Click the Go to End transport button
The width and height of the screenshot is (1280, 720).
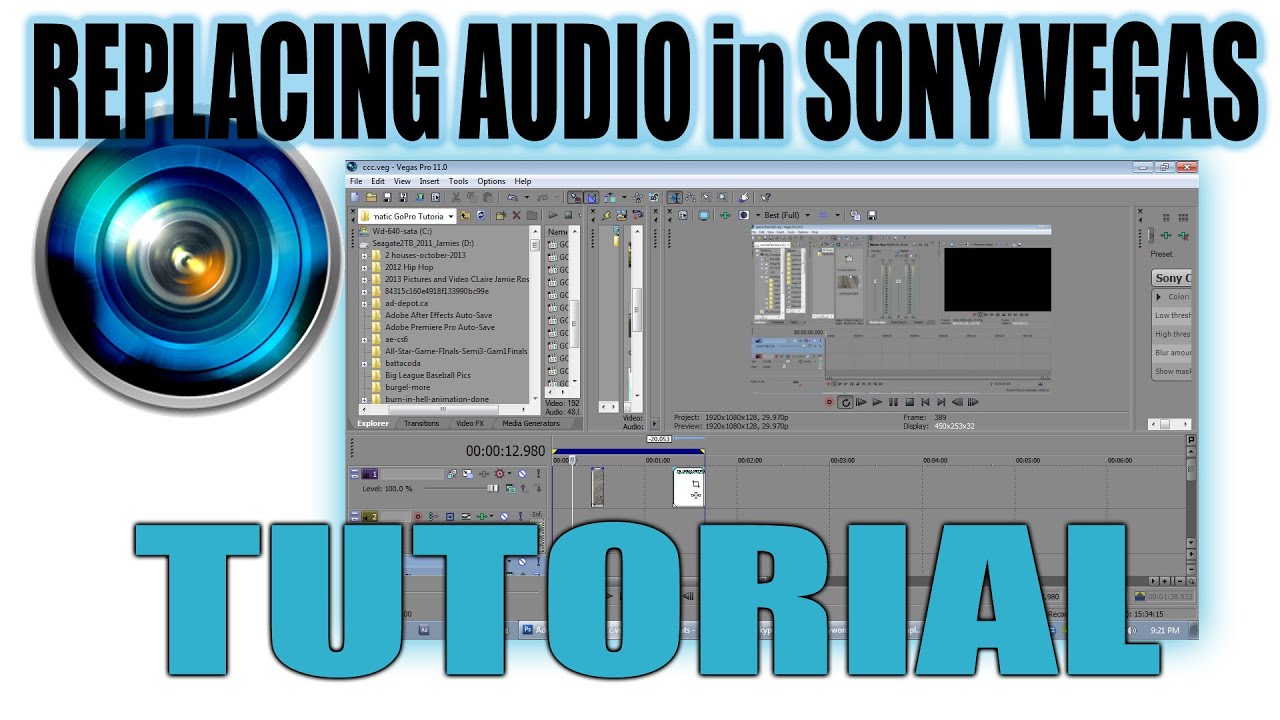pyautogui.click(x=941, y=402)
